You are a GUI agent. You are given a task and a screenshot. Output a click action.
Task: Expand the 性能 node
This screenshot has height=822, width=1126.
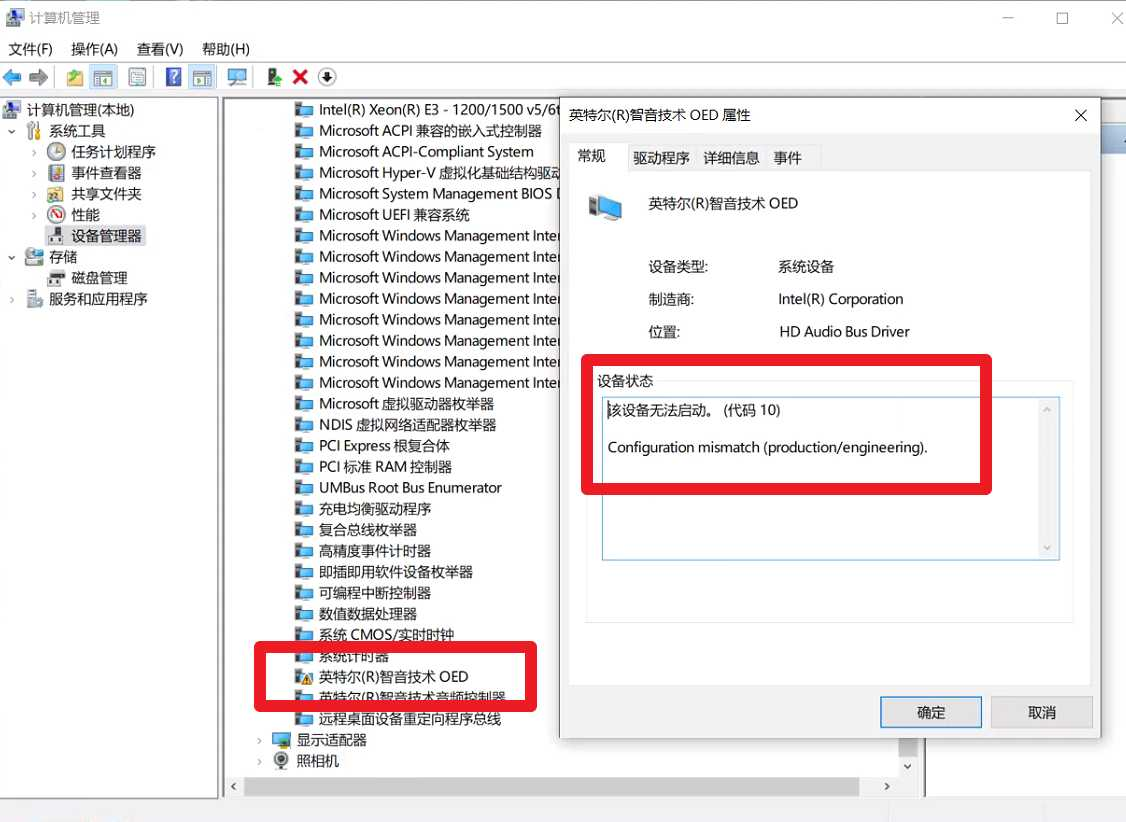[x=34, y=215]
